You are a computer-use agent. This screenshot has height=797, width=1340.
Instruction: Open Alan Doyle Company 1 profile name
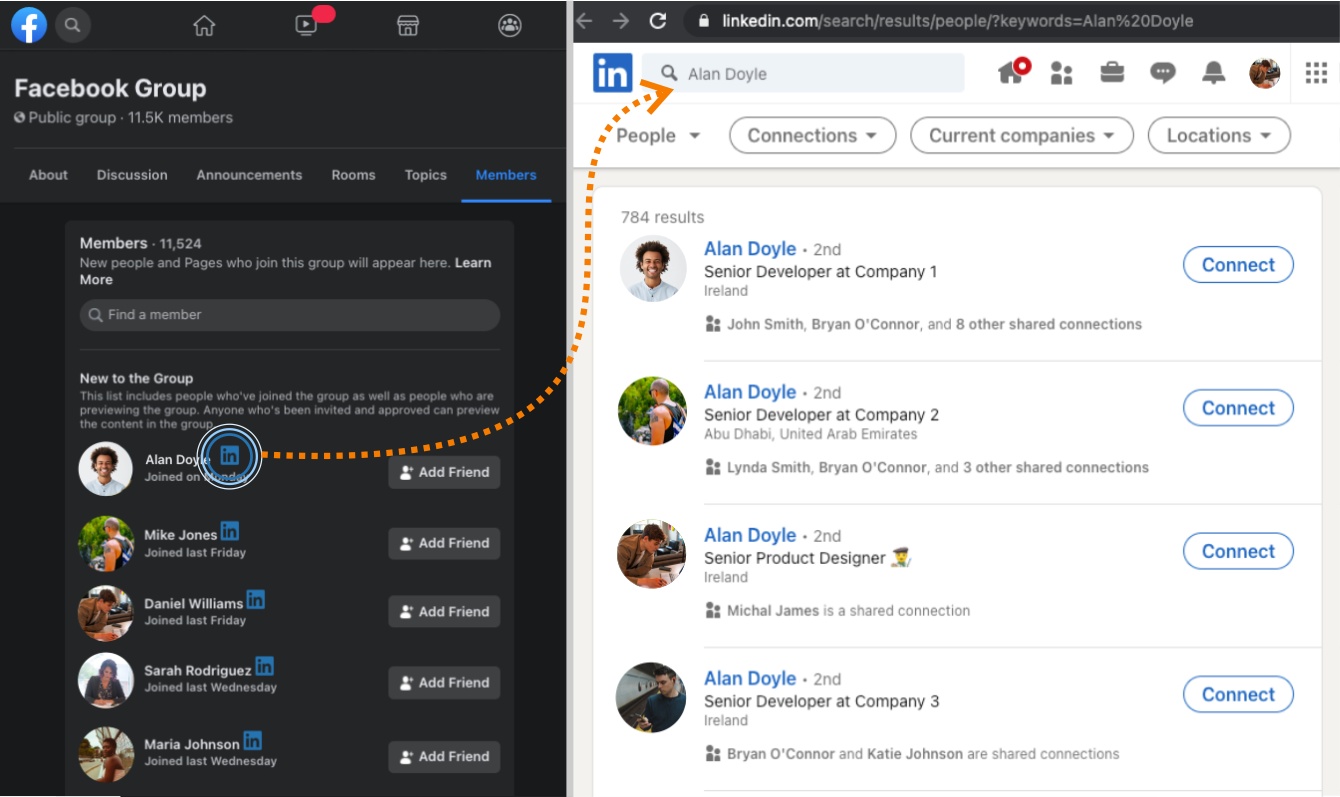[750, 249]
